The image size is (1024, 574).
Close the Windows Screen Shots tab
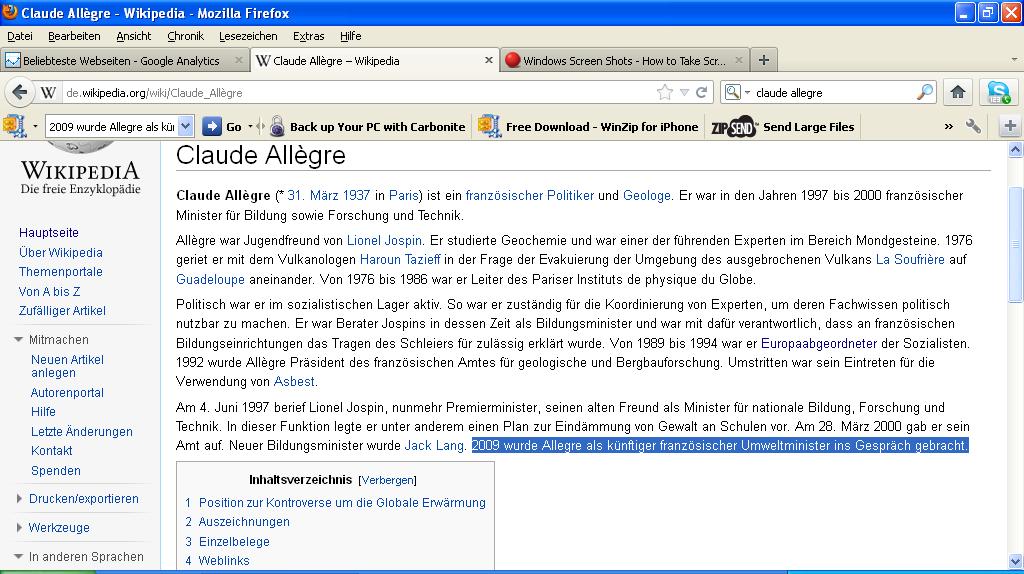pos(740,60)
